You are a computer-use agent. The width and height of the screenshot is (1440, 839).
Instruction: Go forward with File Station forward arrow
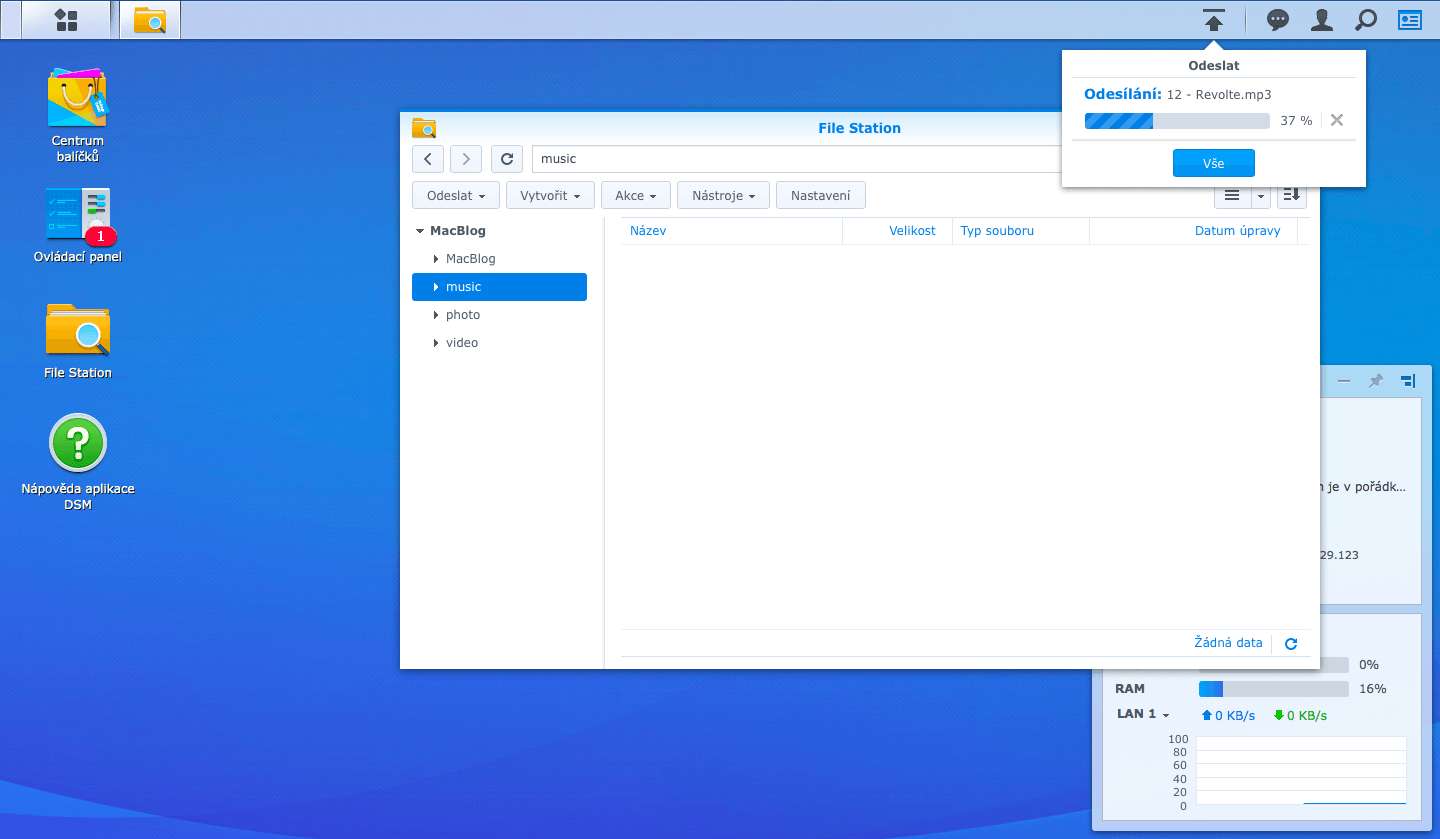[x=466, y=158]
